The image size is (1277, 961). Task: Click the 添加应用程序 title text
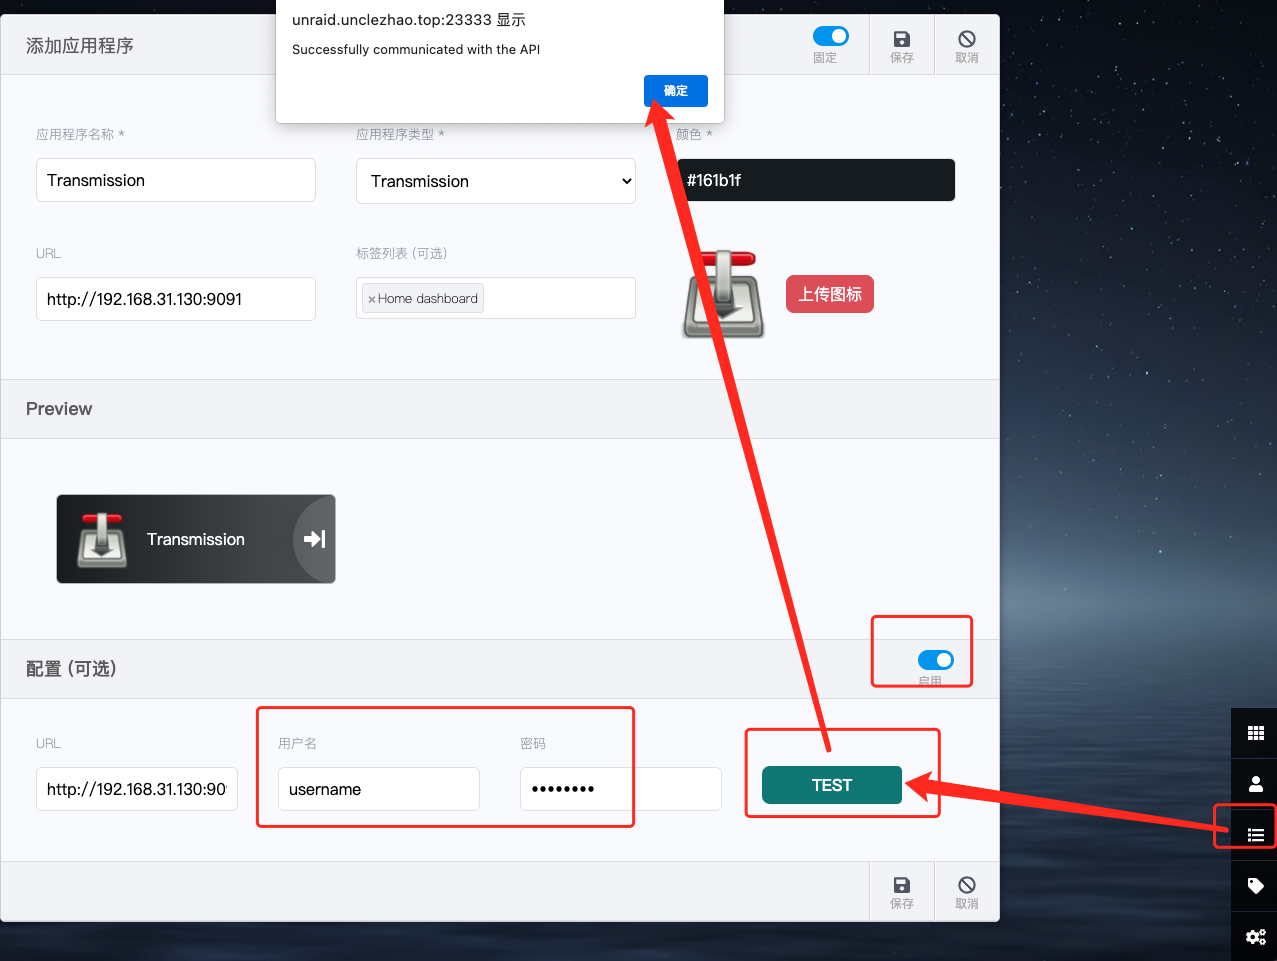coord(80,46)
